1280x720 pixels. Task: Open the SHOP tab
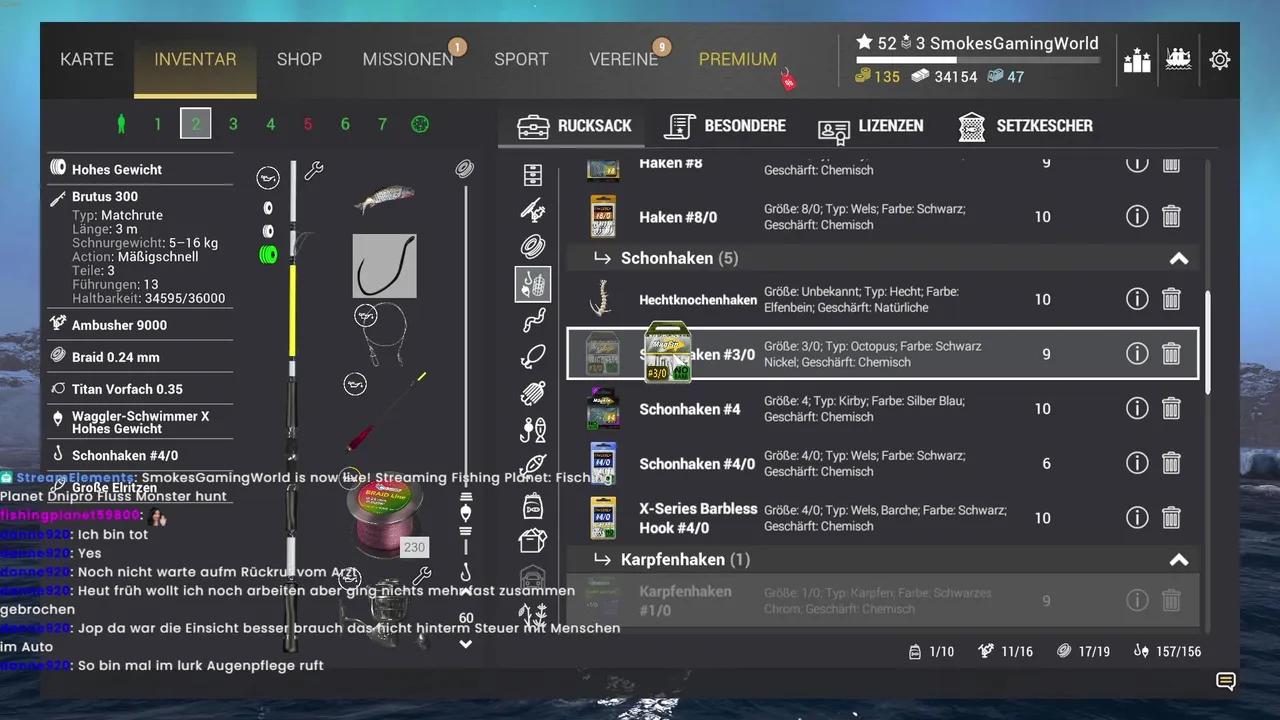299,59
